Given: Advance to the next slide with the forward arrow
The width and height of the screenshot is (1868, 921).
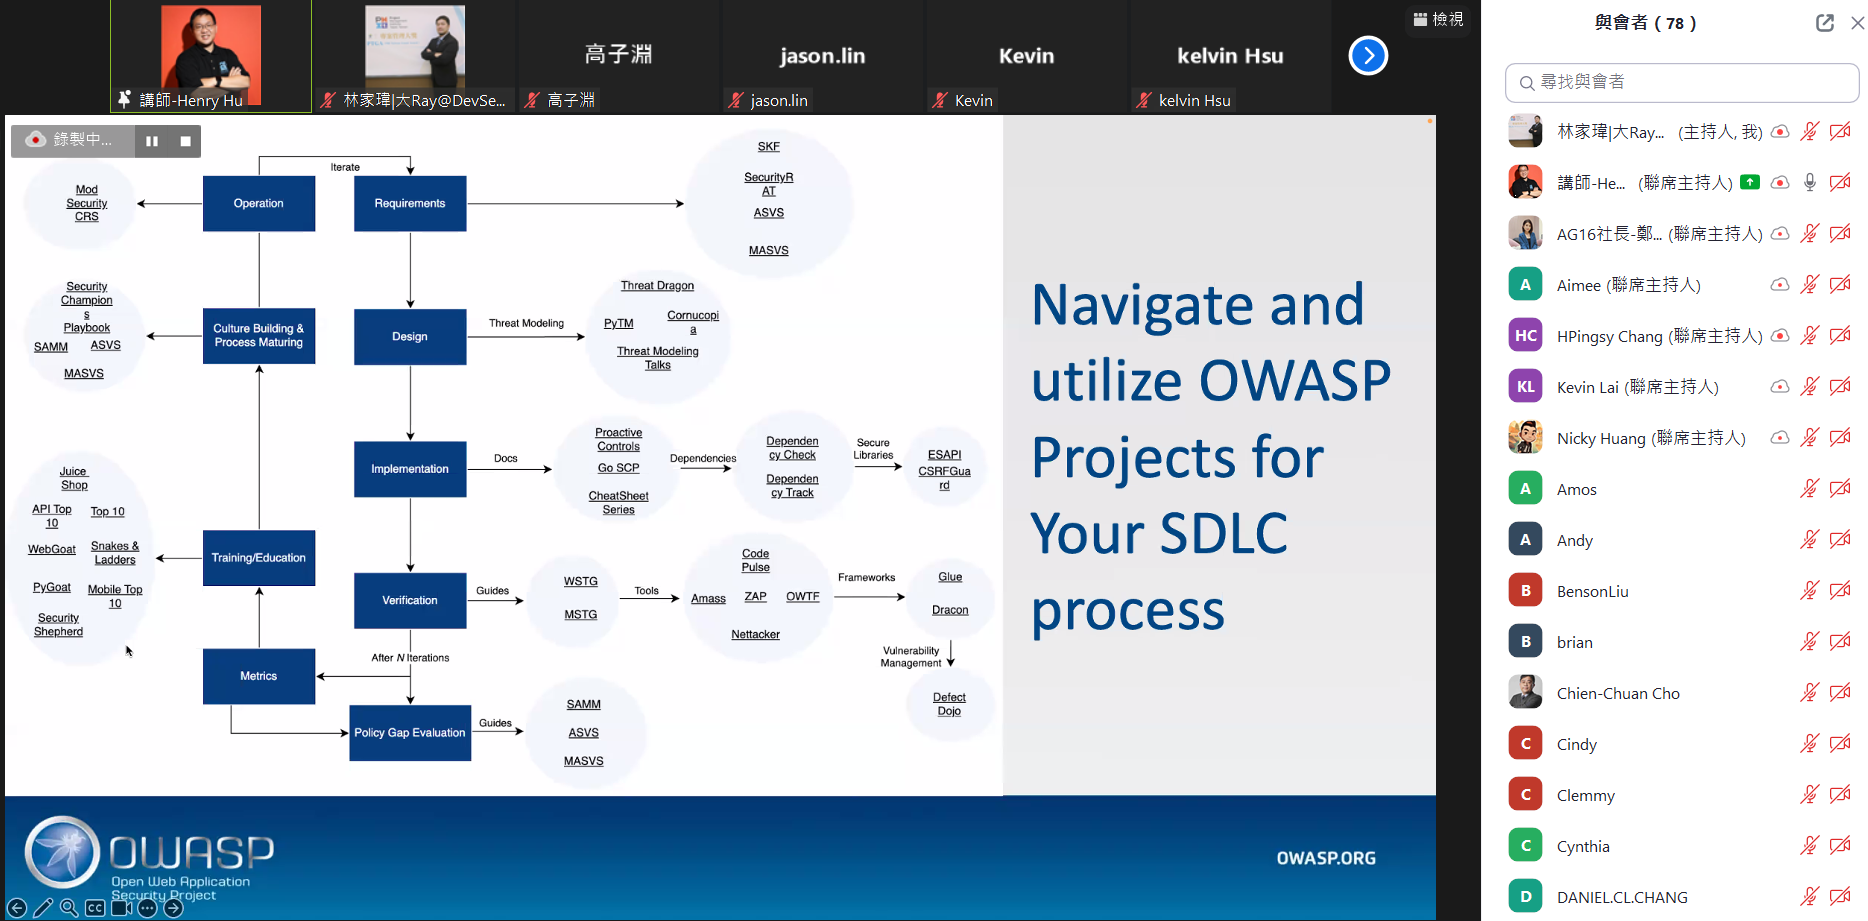Looking at the screenshot, I should [174, 908].
